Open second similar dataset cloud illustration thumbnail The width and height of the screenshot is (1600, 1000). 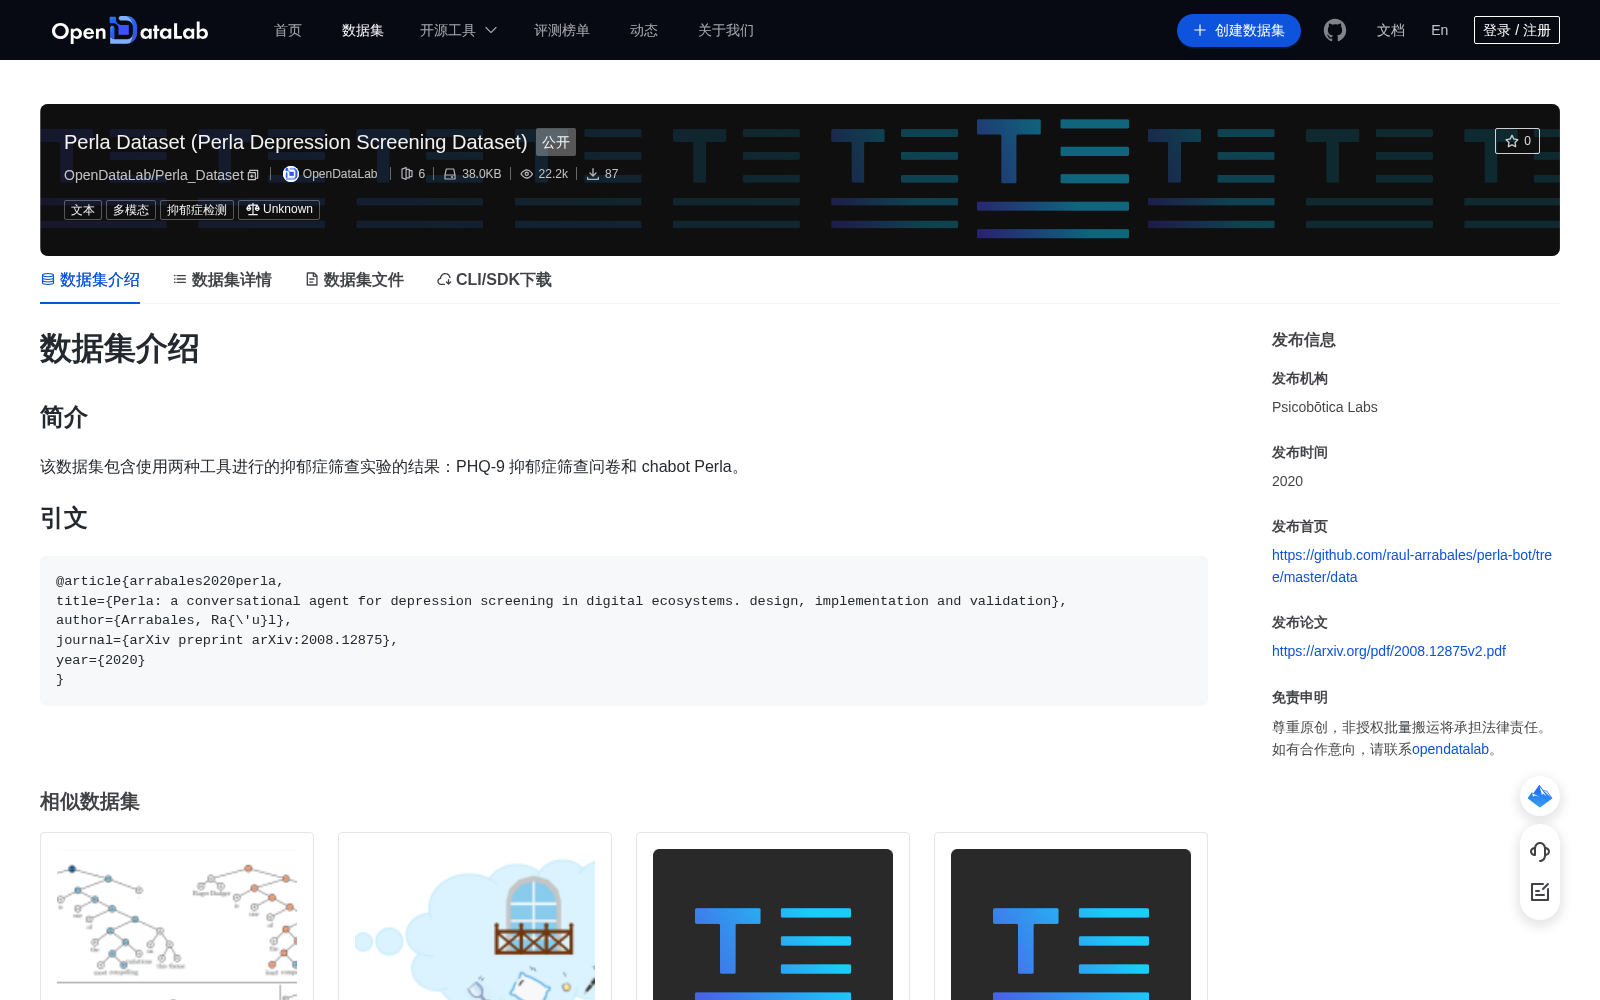[x=475, y=924]
